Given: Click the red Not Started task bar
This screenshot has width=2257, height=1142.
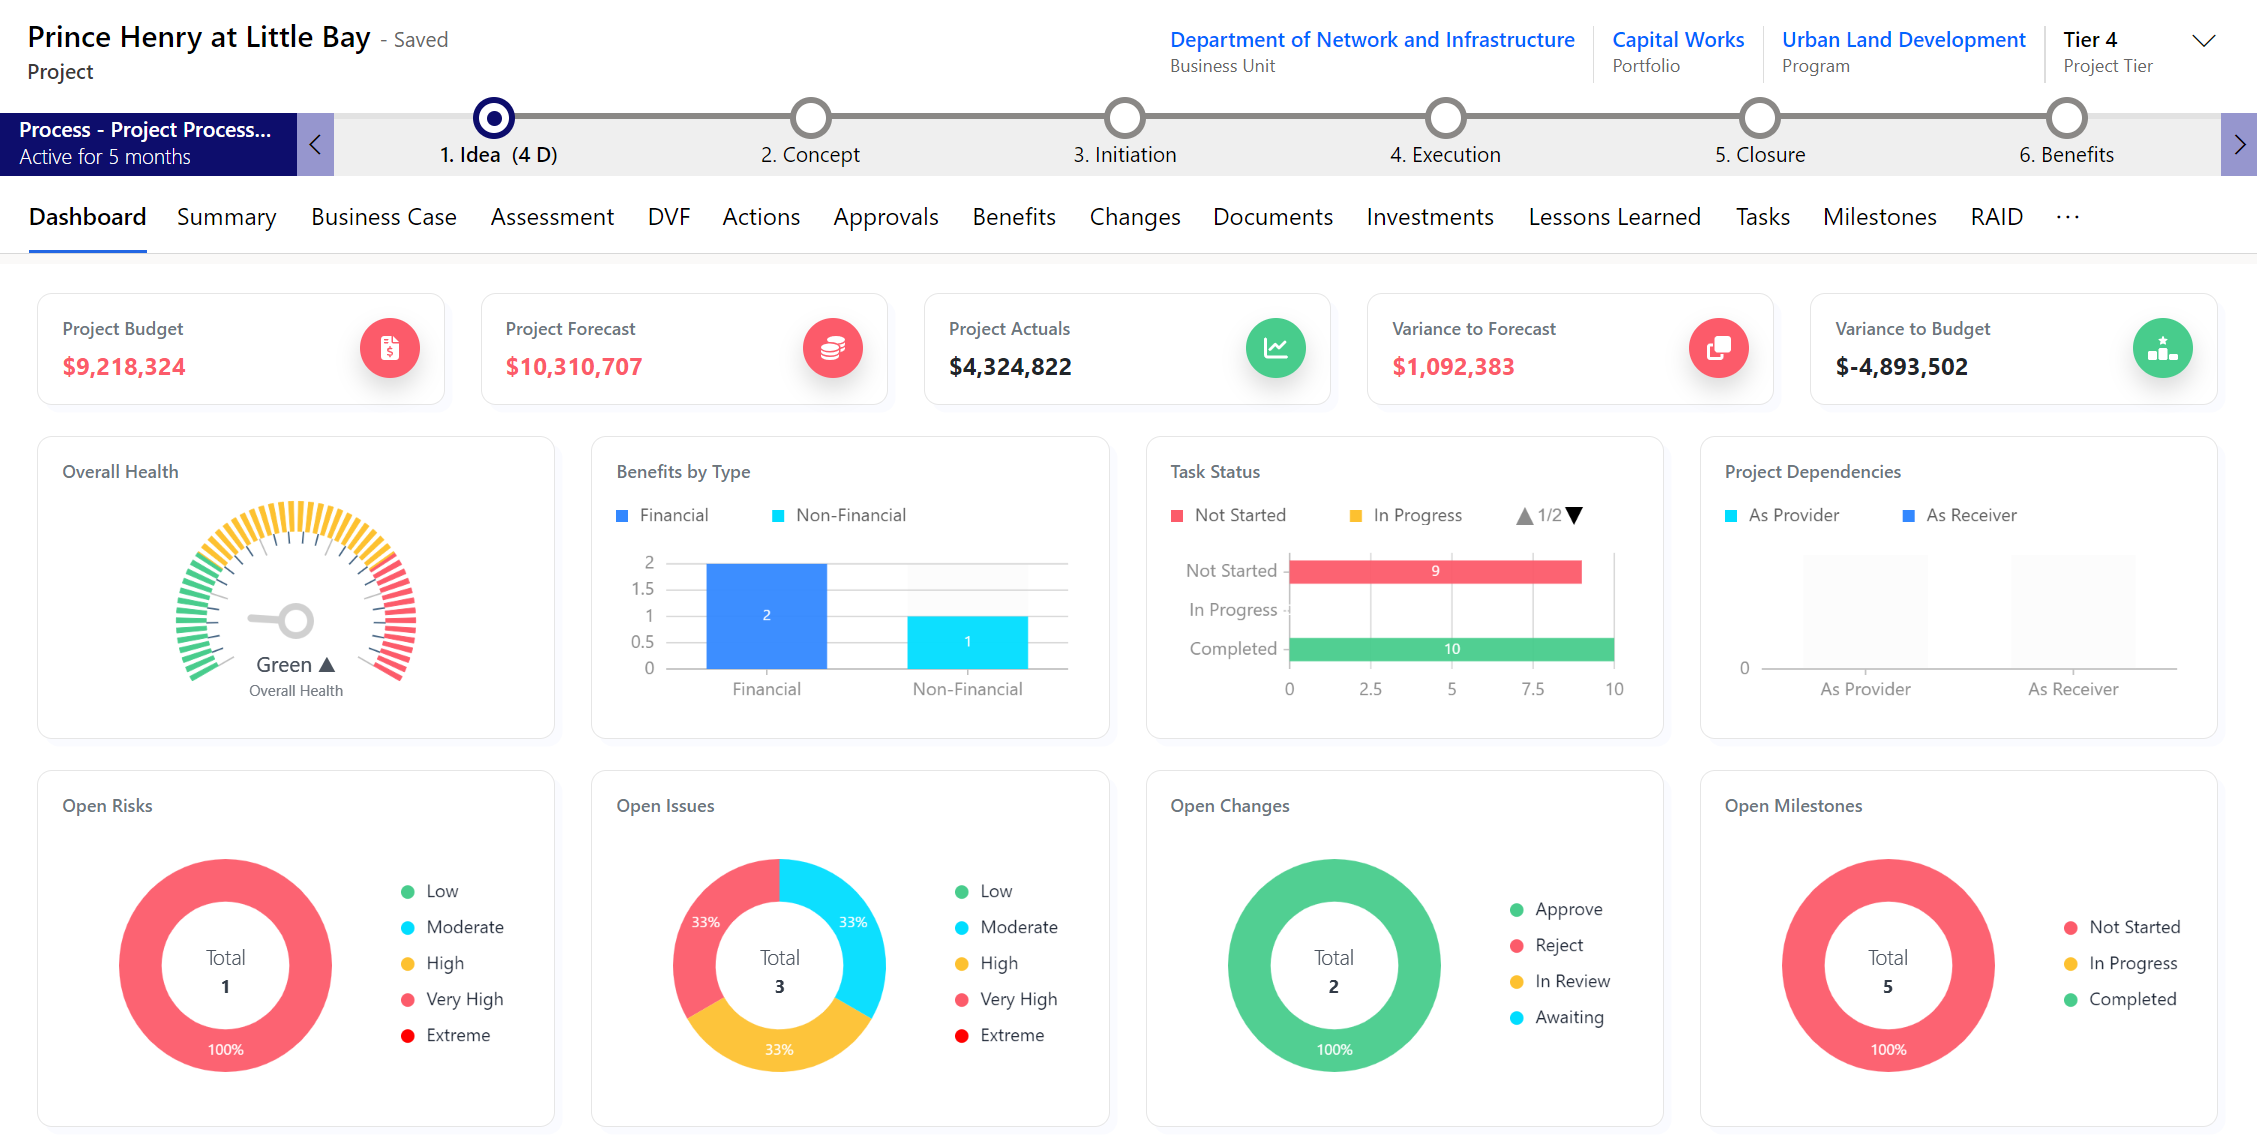Looking at the screenshot, I should pos(1435,571).
